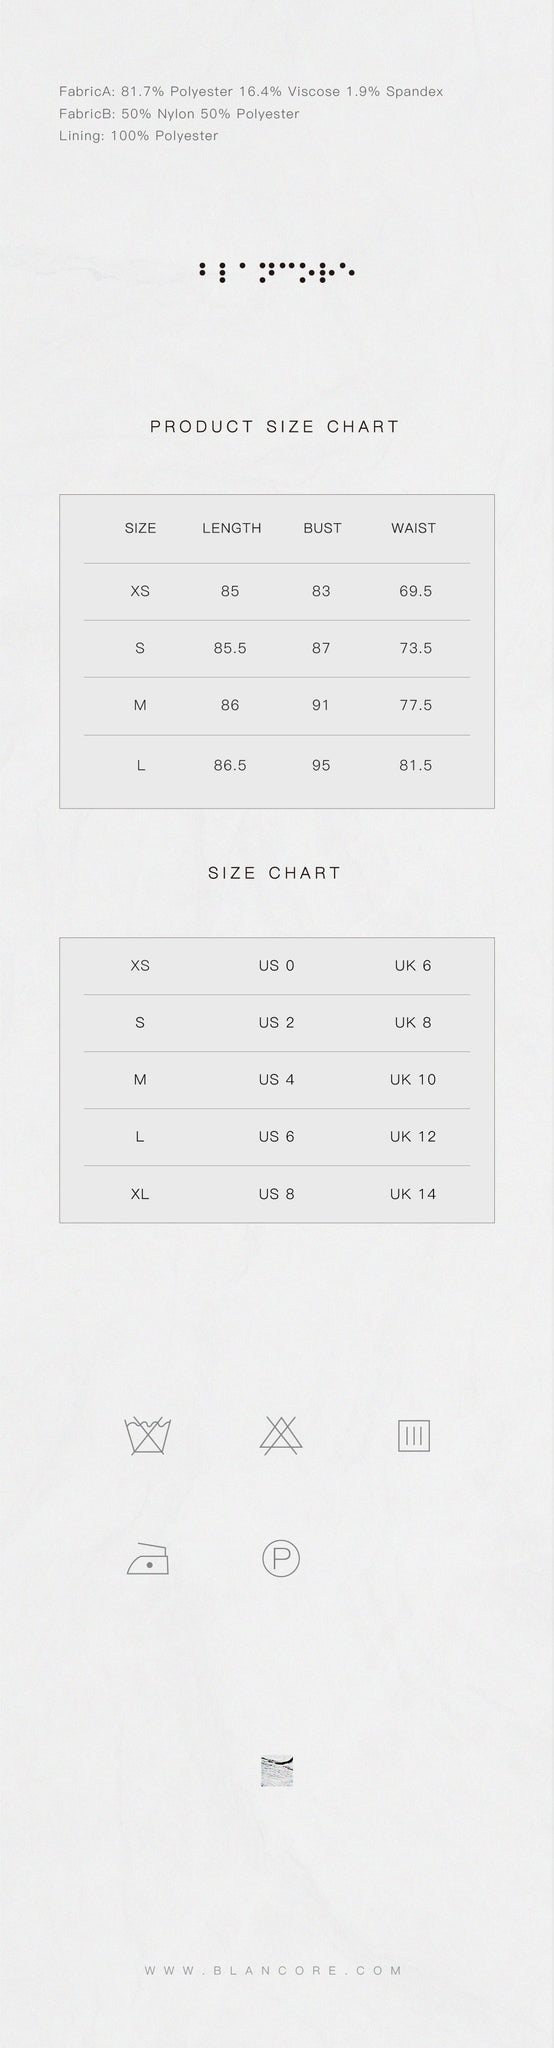This screenshot has height=2048, width=554.
Task: Click the iron low heat icon
Action: tap(148, 1558)
